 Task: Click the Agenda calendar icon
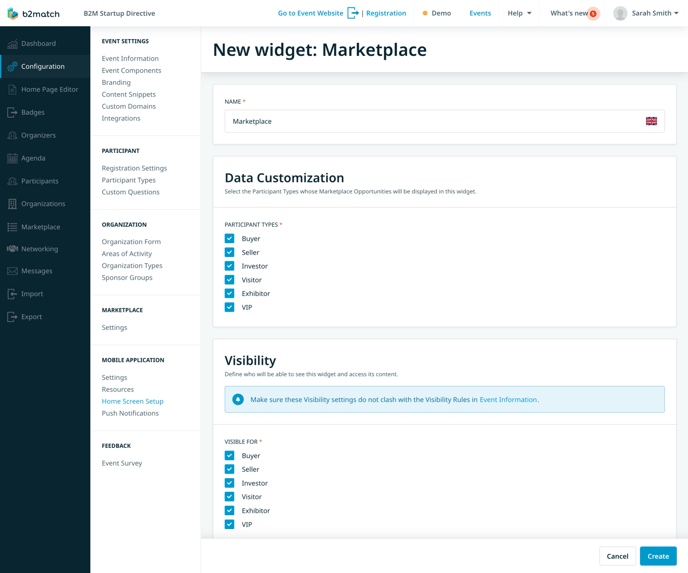click(12, 158)
